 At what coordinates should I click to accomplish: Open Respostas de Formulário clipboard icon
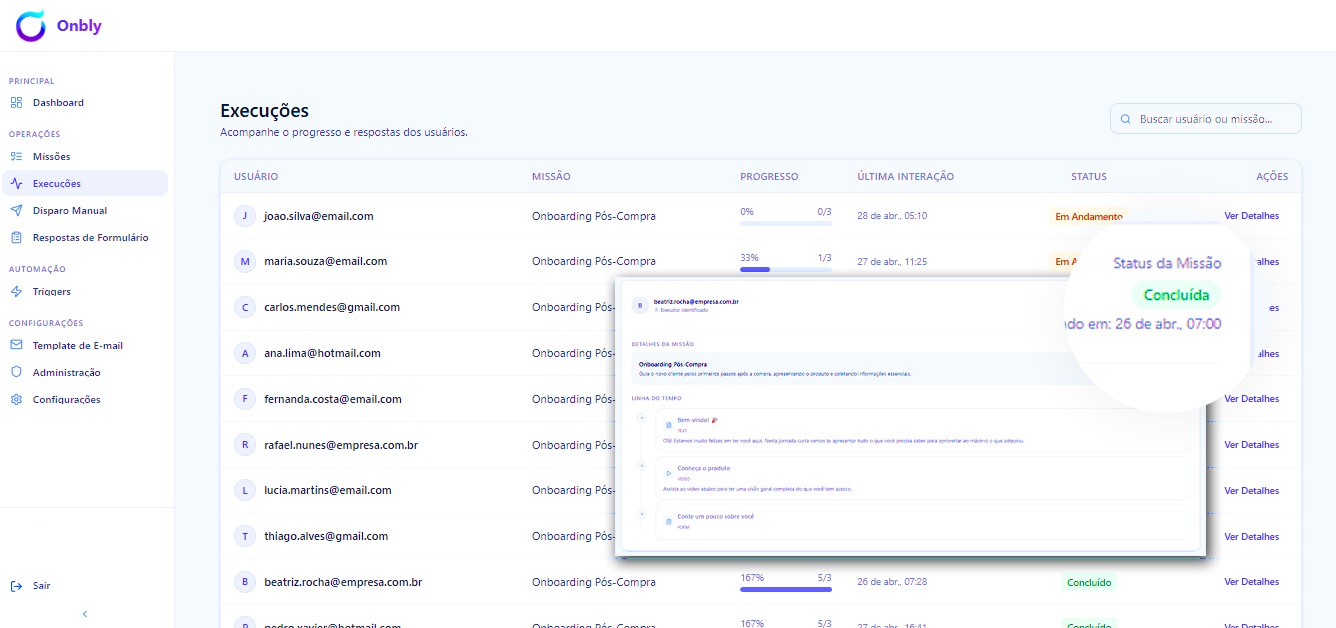pyautogui.click(x=16, y=238)
